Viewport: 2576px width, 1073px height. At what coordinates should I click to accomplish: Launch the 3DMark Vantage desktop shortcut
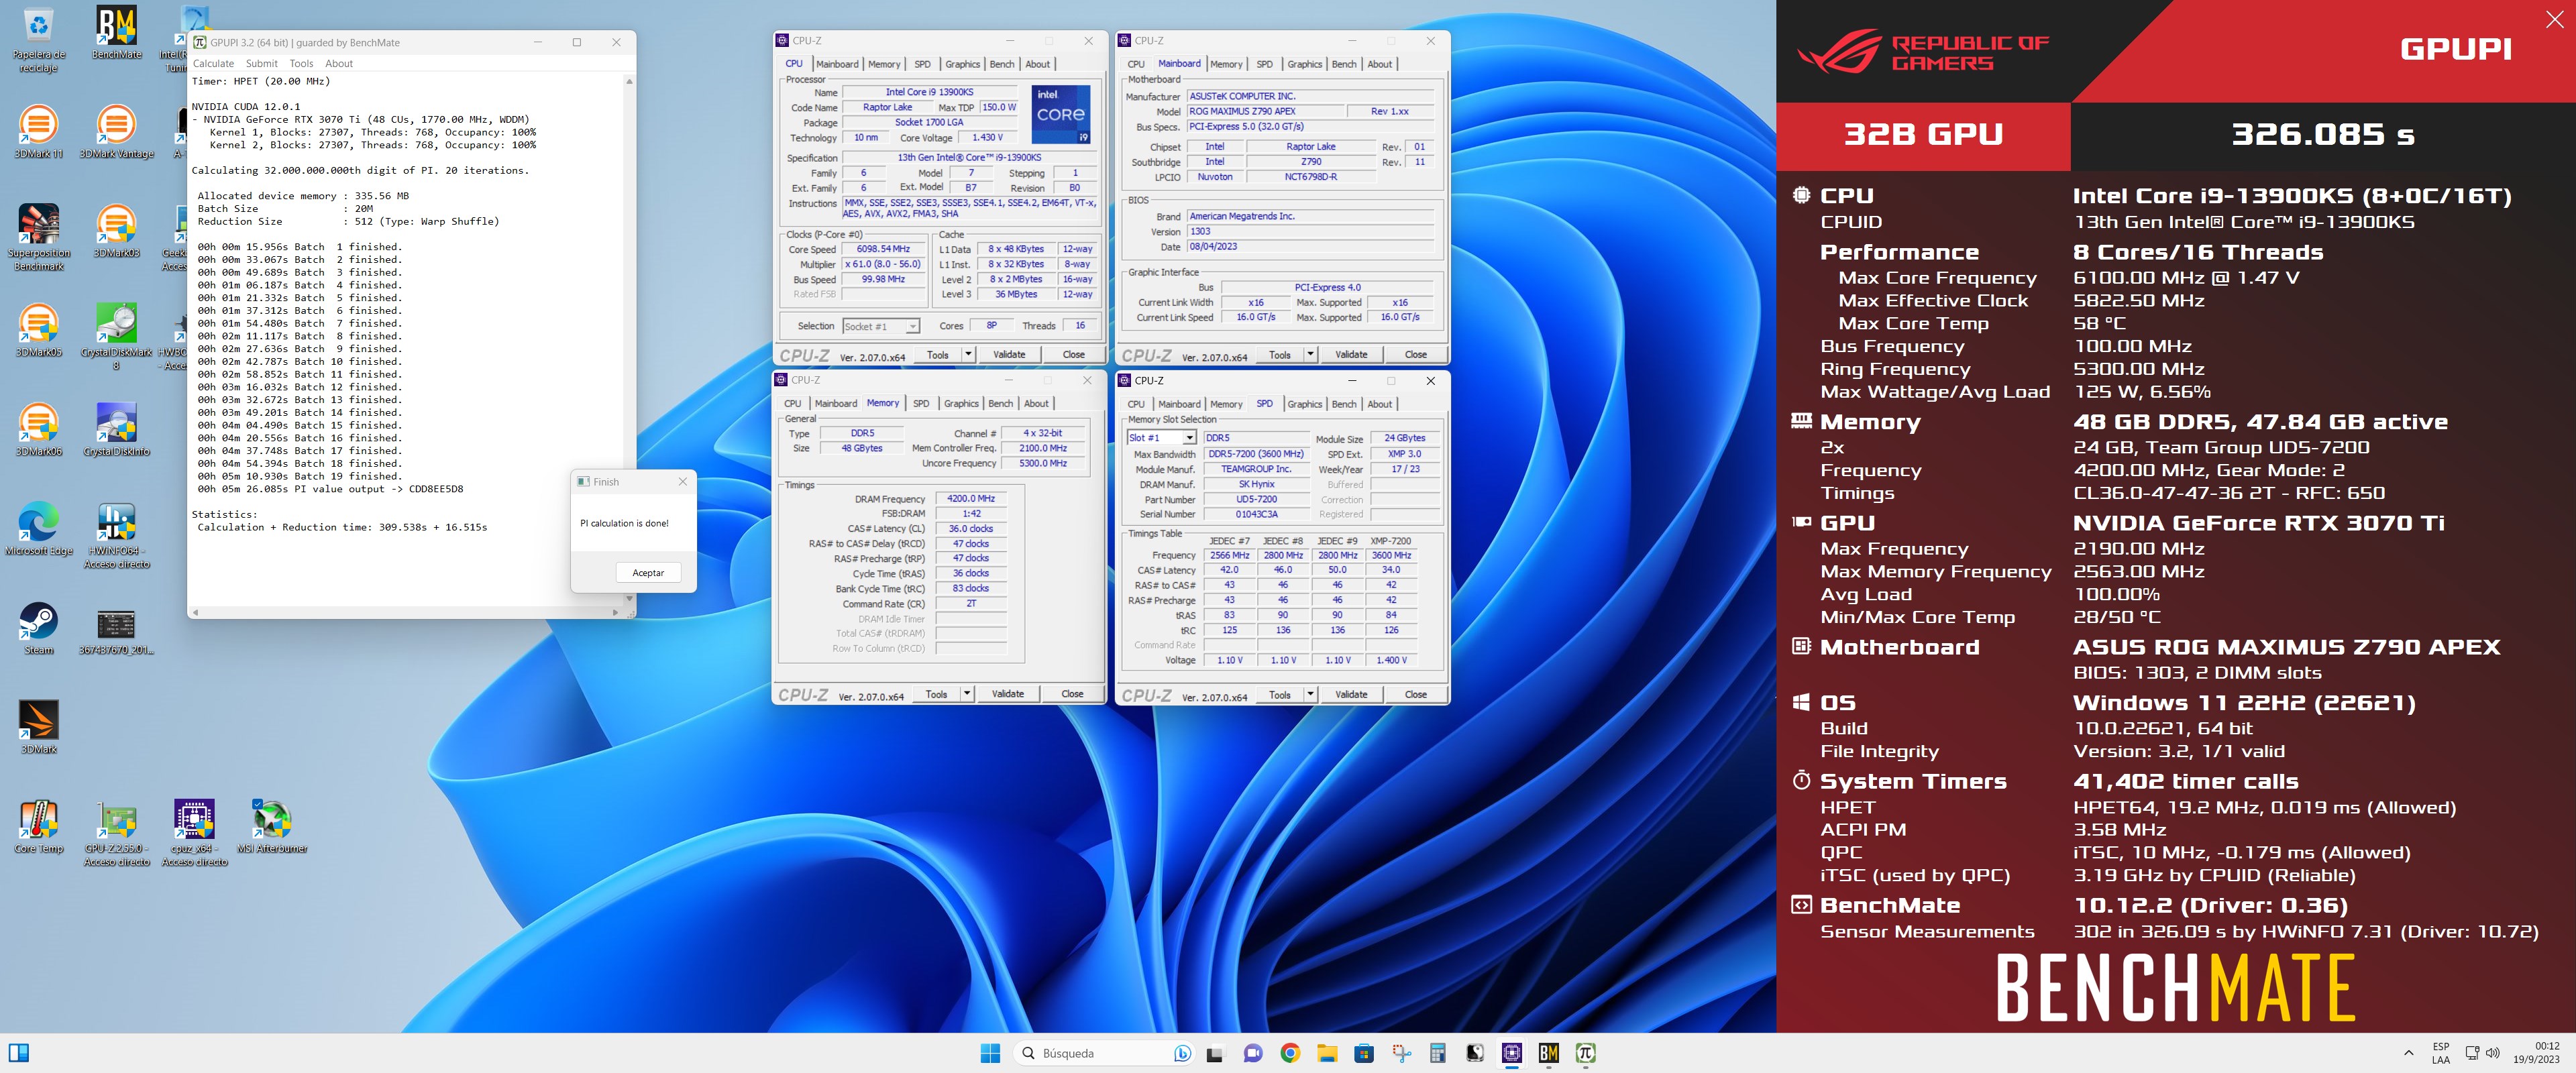(x=116, y=131)
